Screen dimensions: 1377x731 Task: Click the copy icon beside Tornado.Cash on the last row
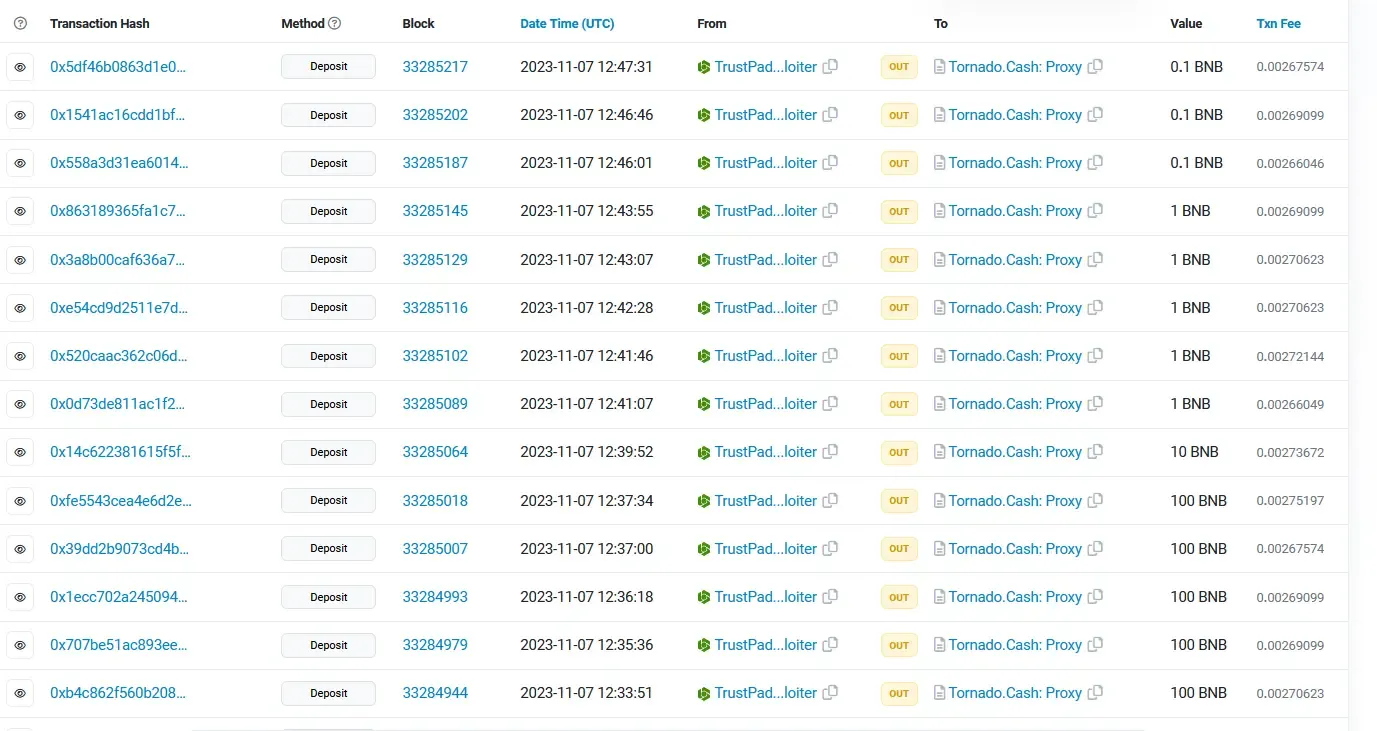(x=1095, y=693)
